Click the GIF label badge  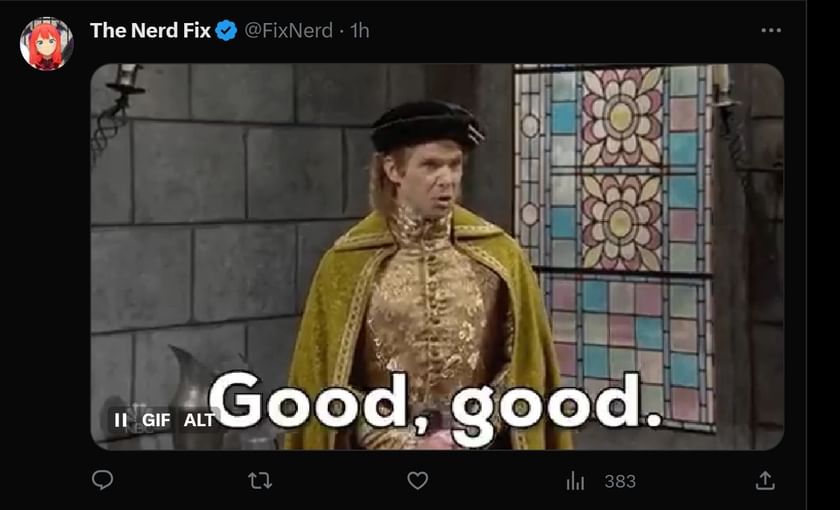point(156,420)
